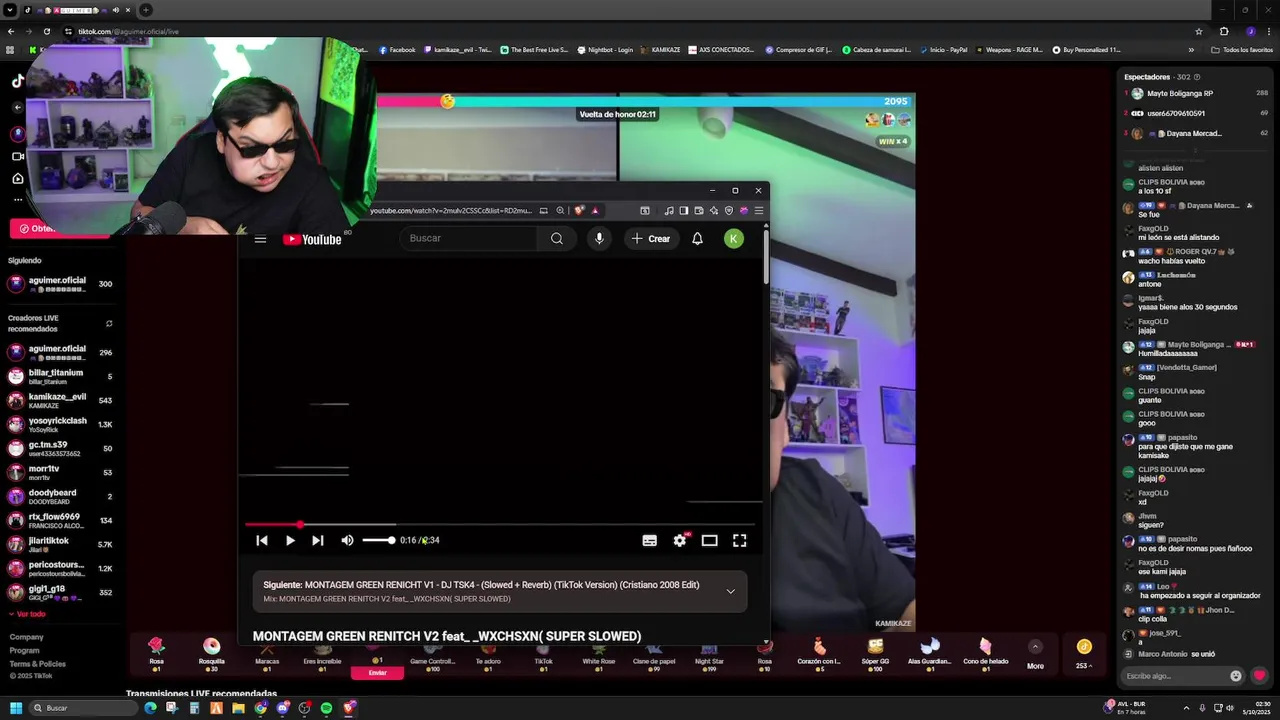Open Brave Wallet icon in toolbar
Image resolution: width=1280 pixels, height=720 pixels.
coord(699,210)
